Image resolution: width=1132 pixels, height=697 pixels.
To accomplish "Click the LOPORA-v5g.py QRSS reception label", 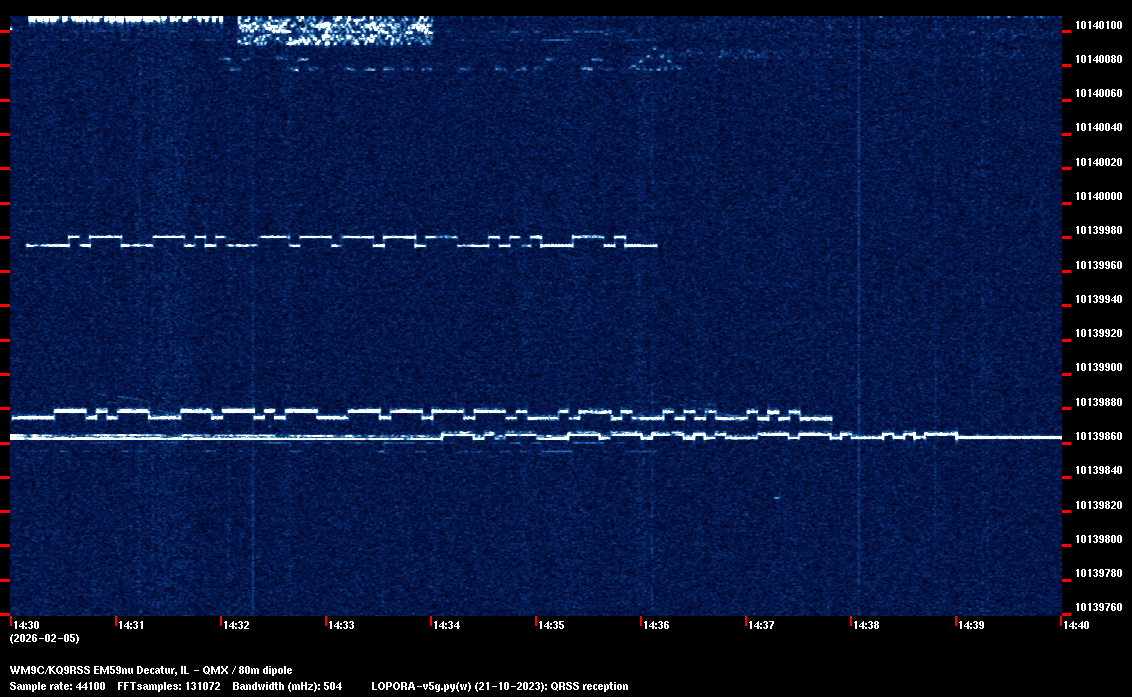I will click(x=499, y=686).
